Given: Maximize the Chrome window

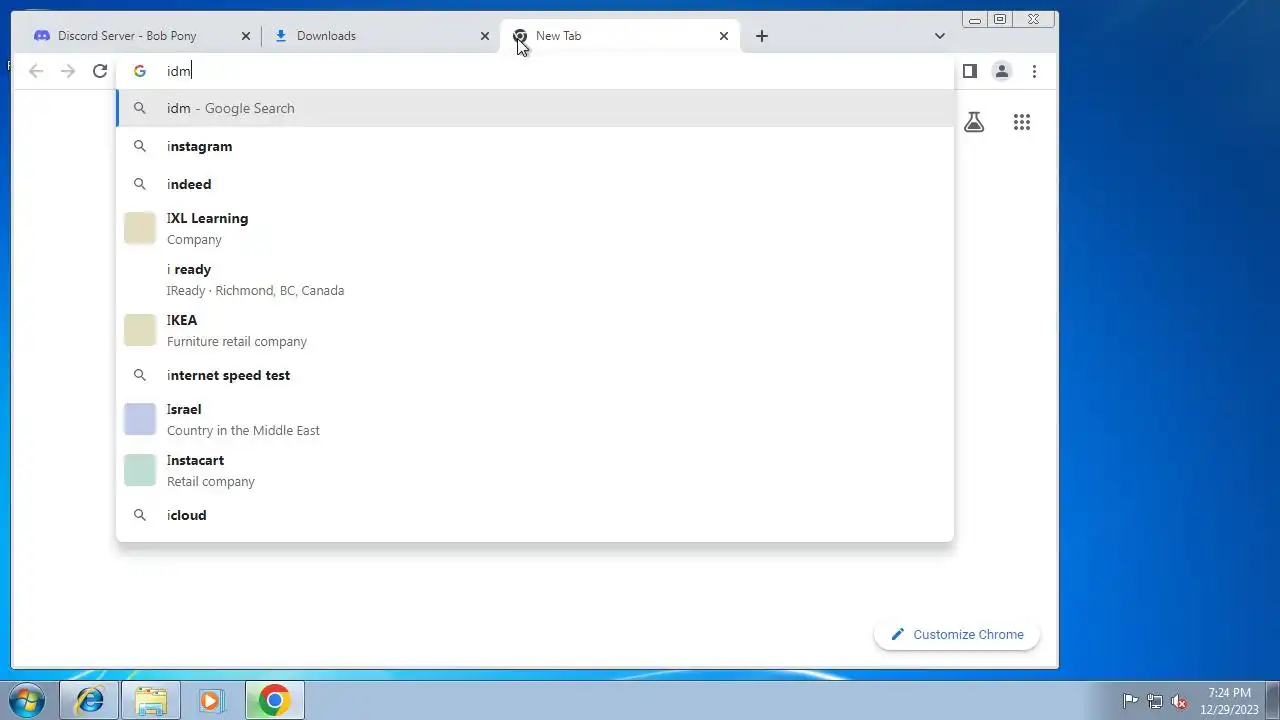Looking at the screenshot, I should (x=1000, y=19).
